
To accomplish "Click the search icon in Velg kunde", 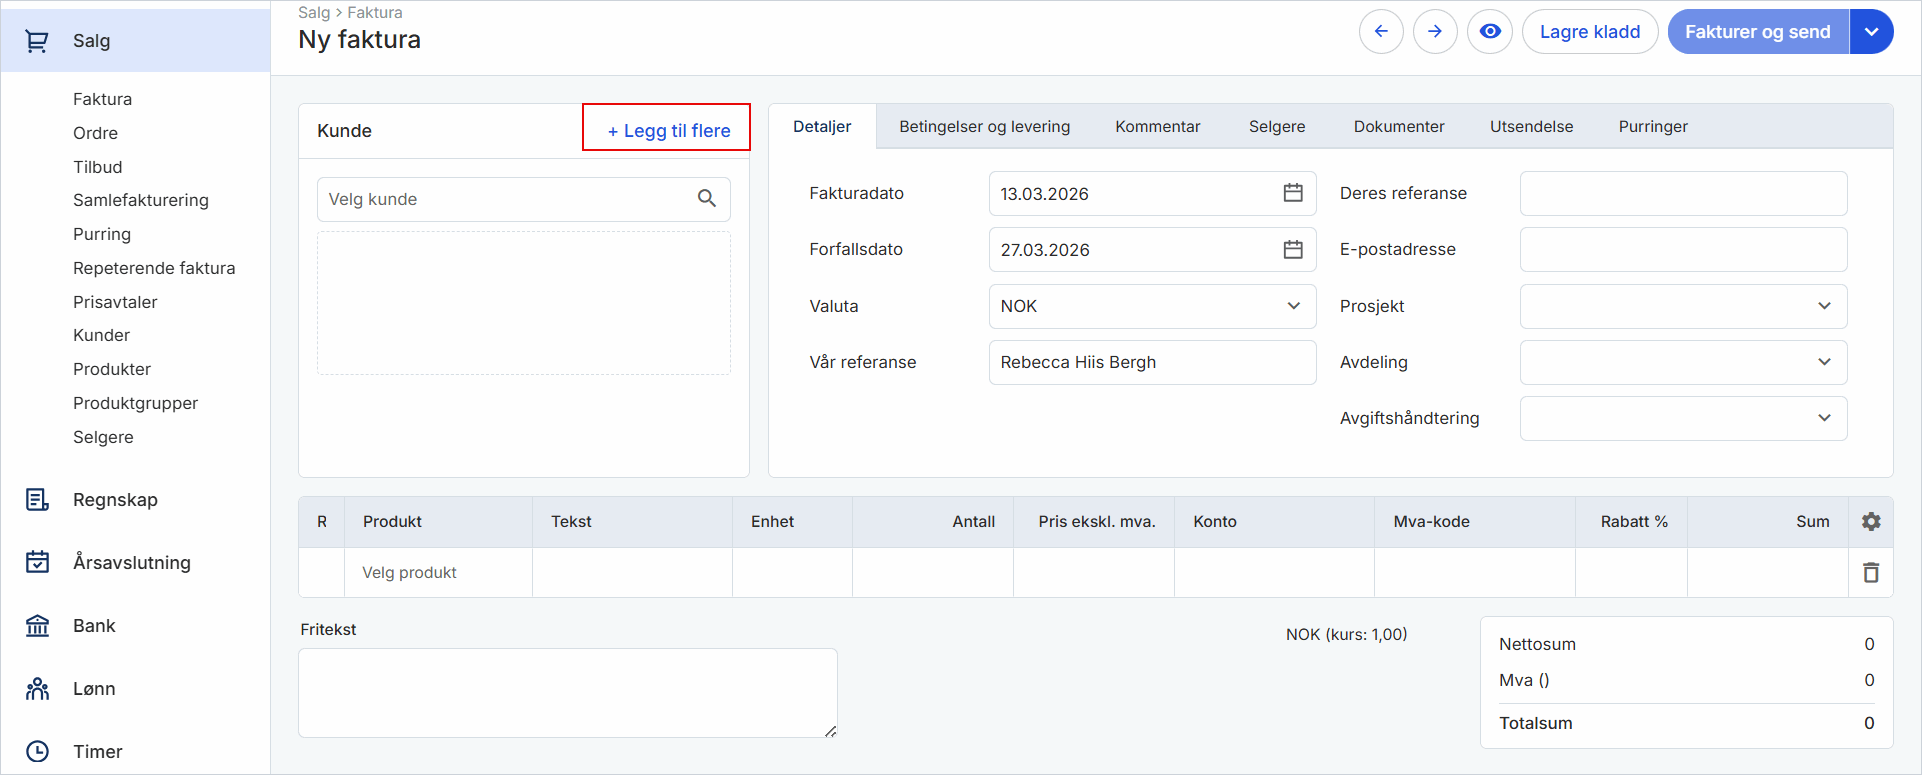I will point(706,199).
